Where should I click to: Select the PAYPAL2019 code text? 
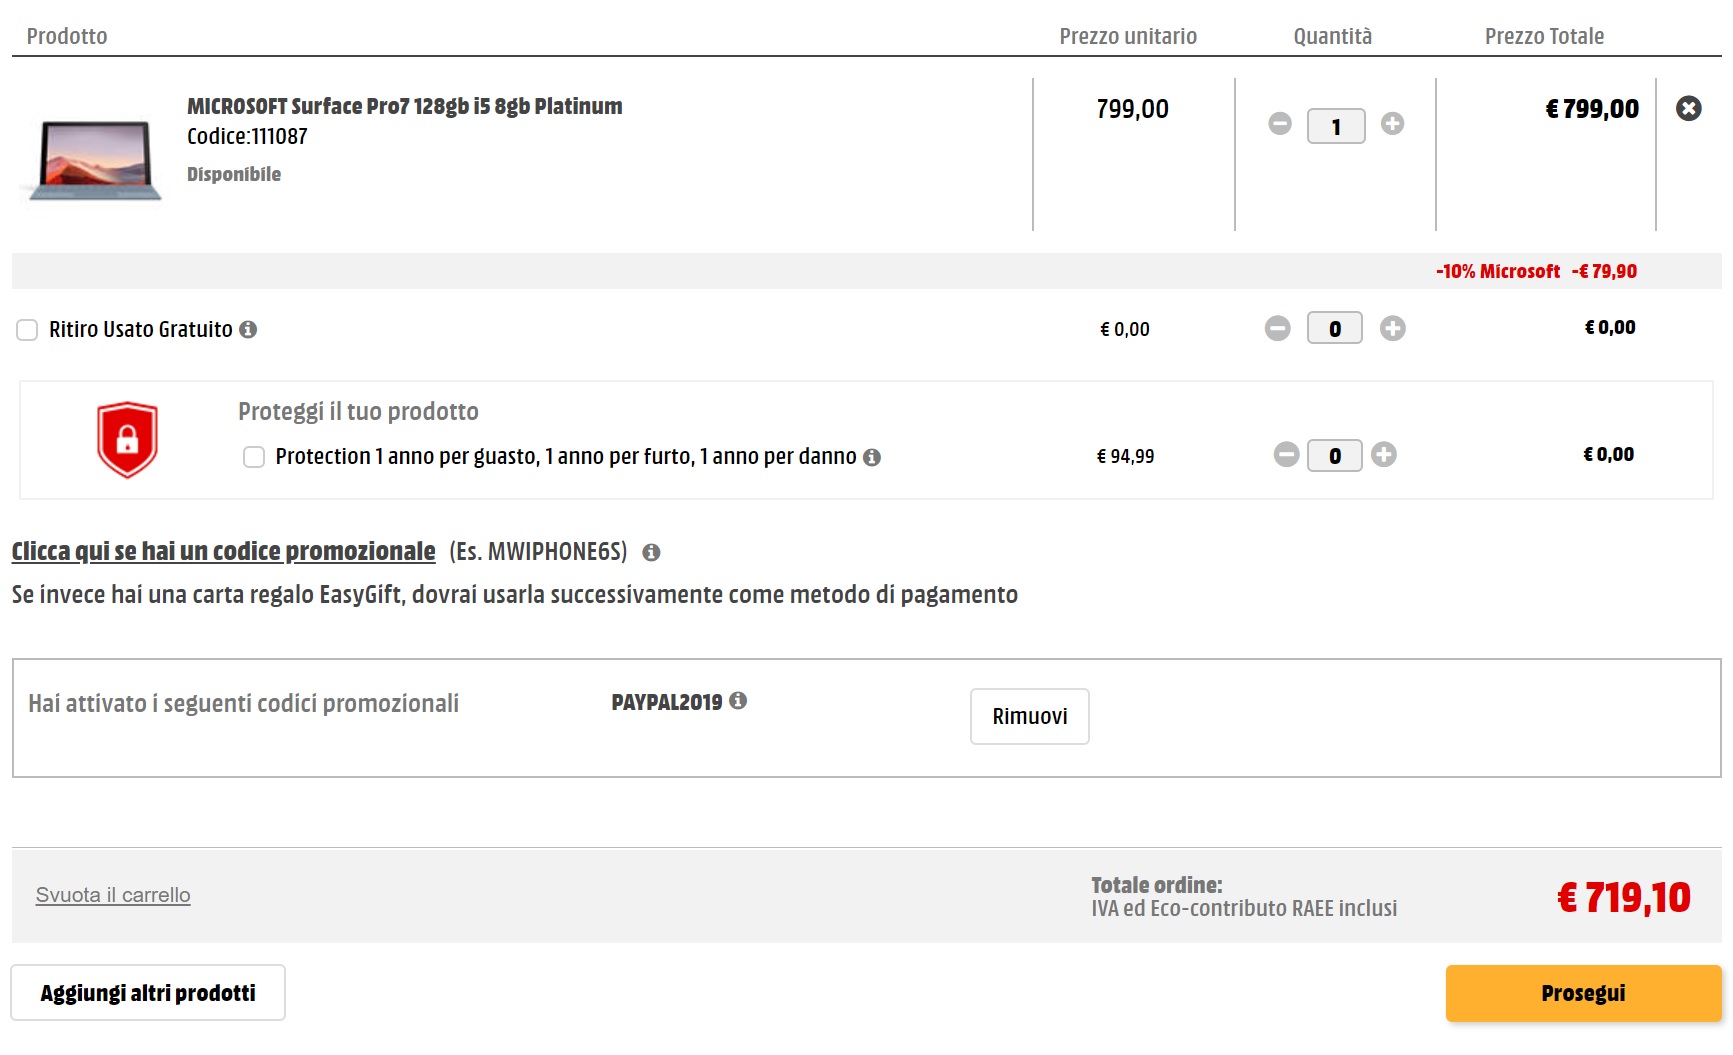(x=667, y=702)
